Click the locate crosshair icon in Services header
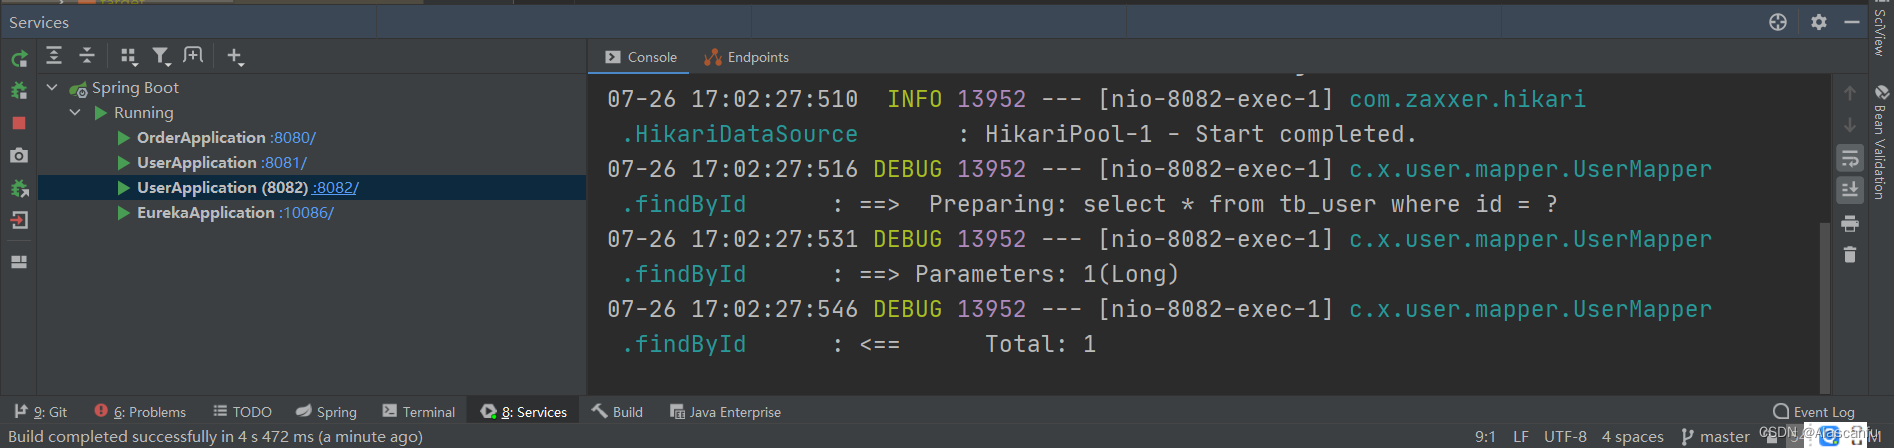Image resolution: width=1894 pixels, height=448 pixels. pyautogui.click(x=1778, y=22)
